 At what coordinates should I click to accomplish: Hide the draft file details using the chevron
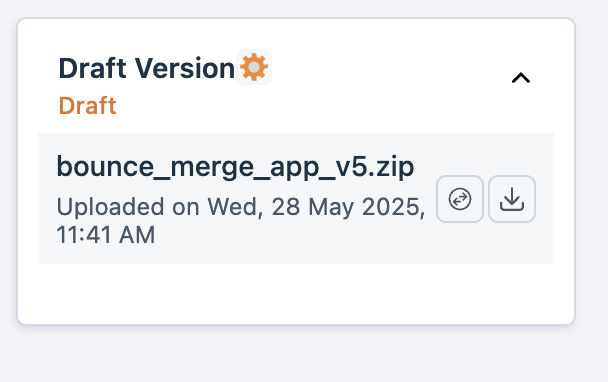click(x=521, y=78)
